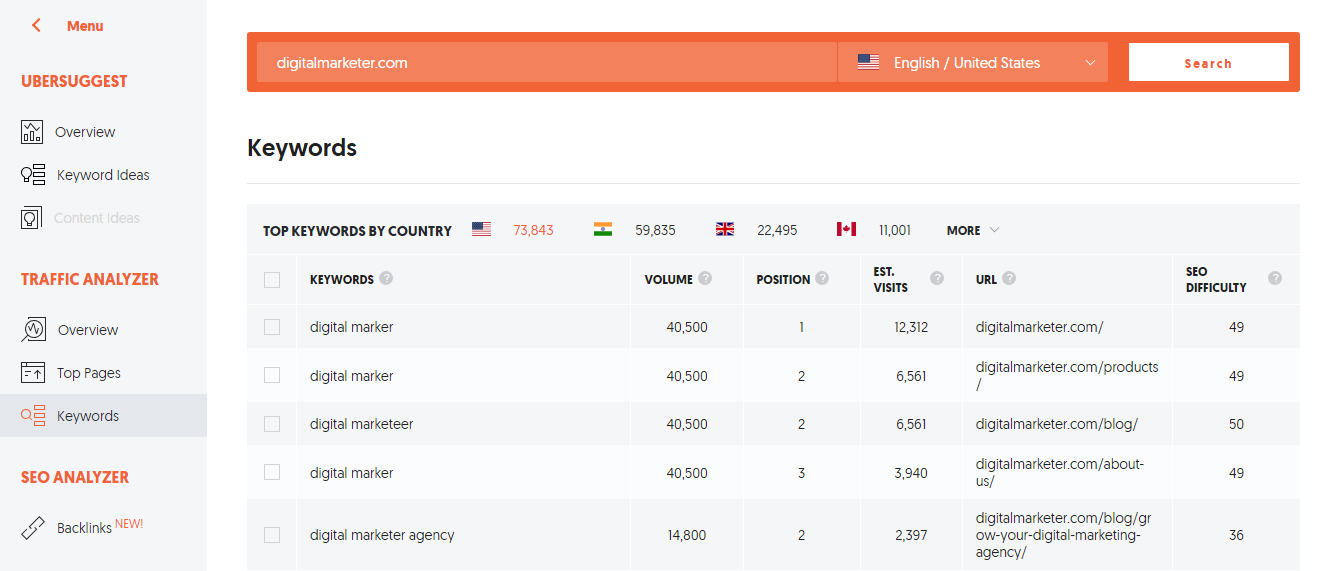Click the Top Pages icon

(33, 373)
